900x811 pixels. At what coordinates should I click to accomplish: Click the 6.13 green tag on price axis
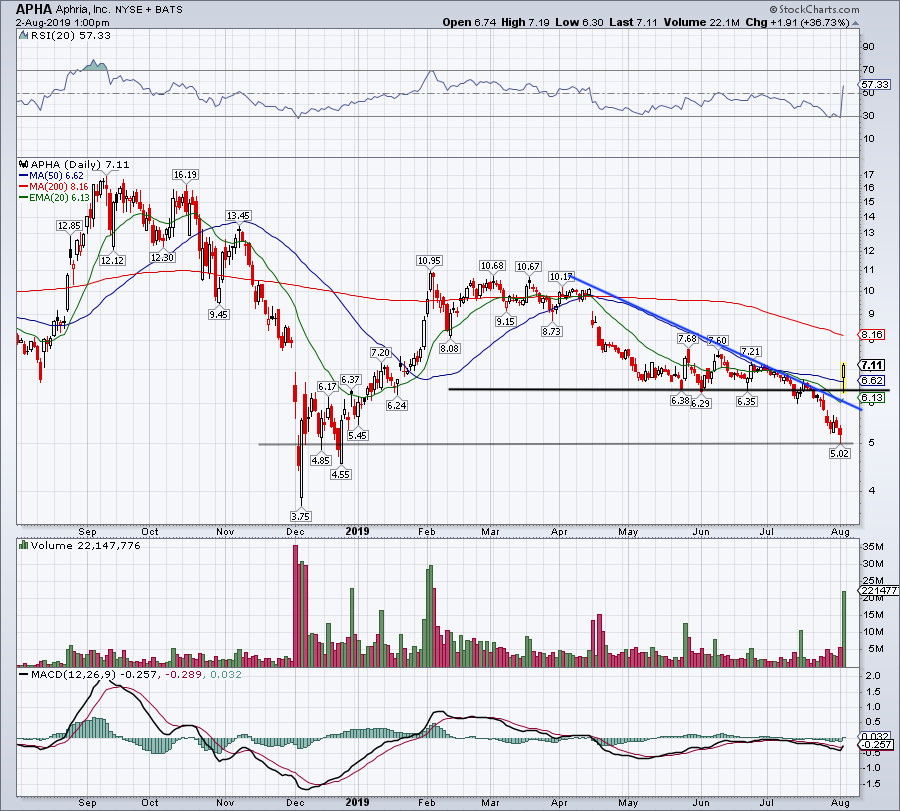click(872, 398)
